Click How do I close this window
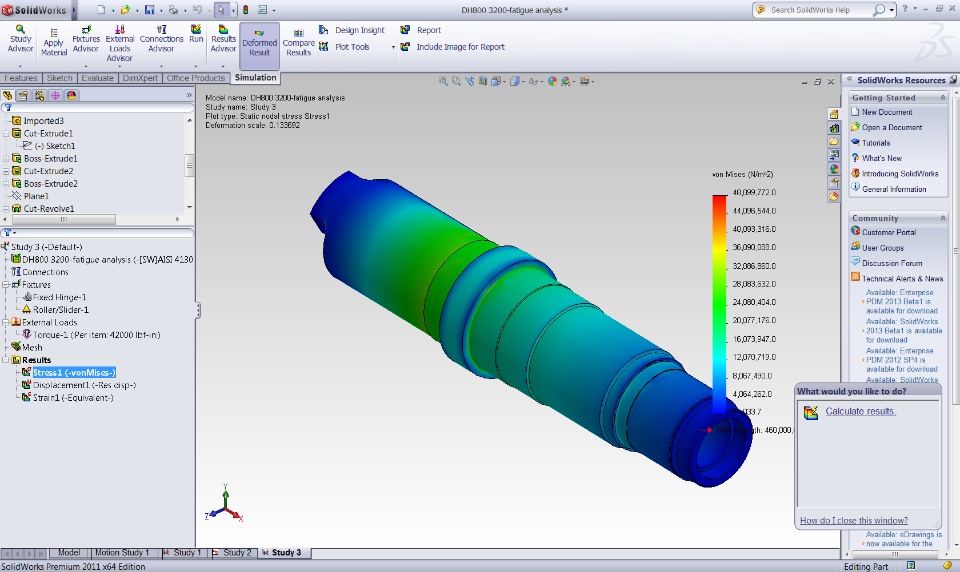 [x=853, y=521]
